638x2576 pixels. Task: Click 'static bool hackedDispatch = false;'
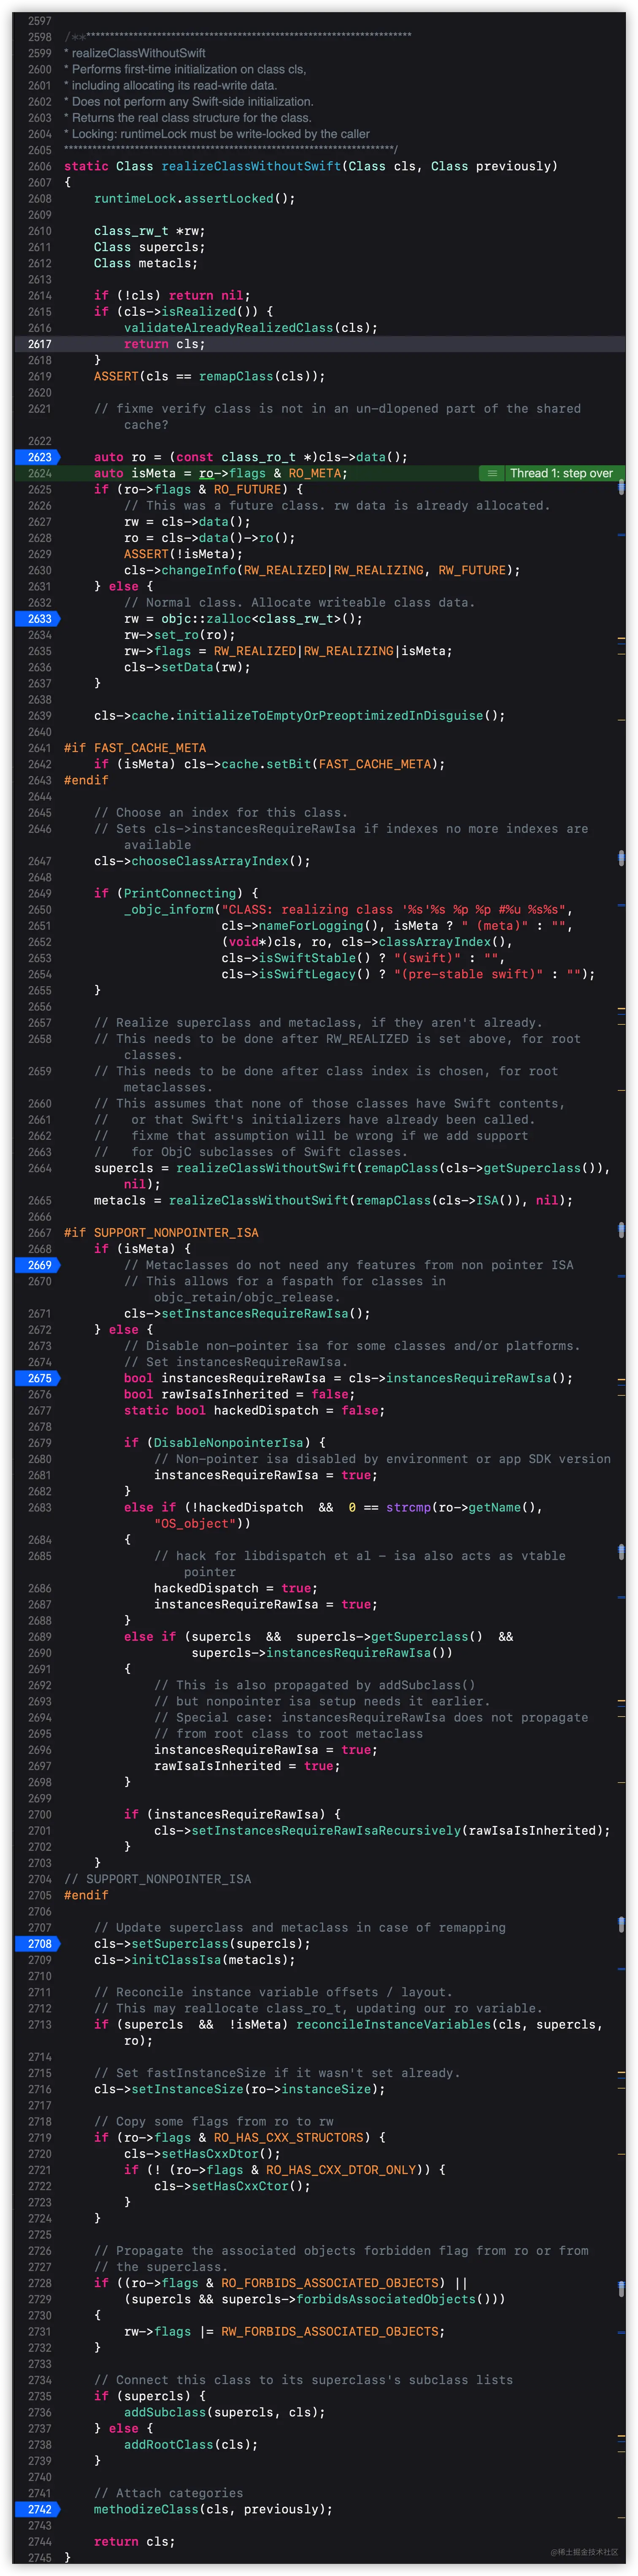point(255,1411)
